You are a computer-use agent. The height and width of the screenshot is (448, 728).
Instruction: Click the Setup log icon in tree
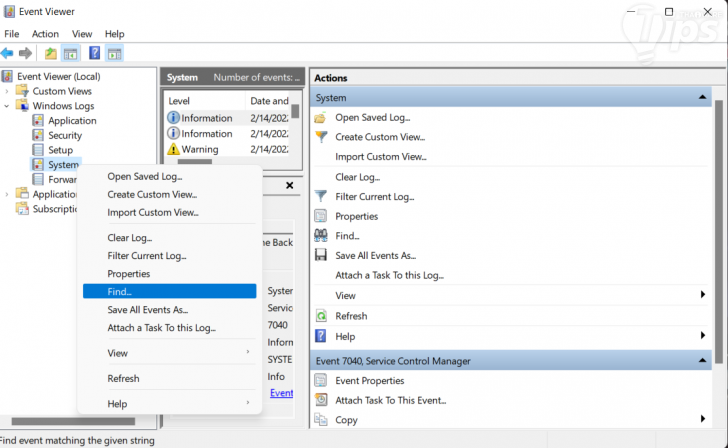(38, 150)
